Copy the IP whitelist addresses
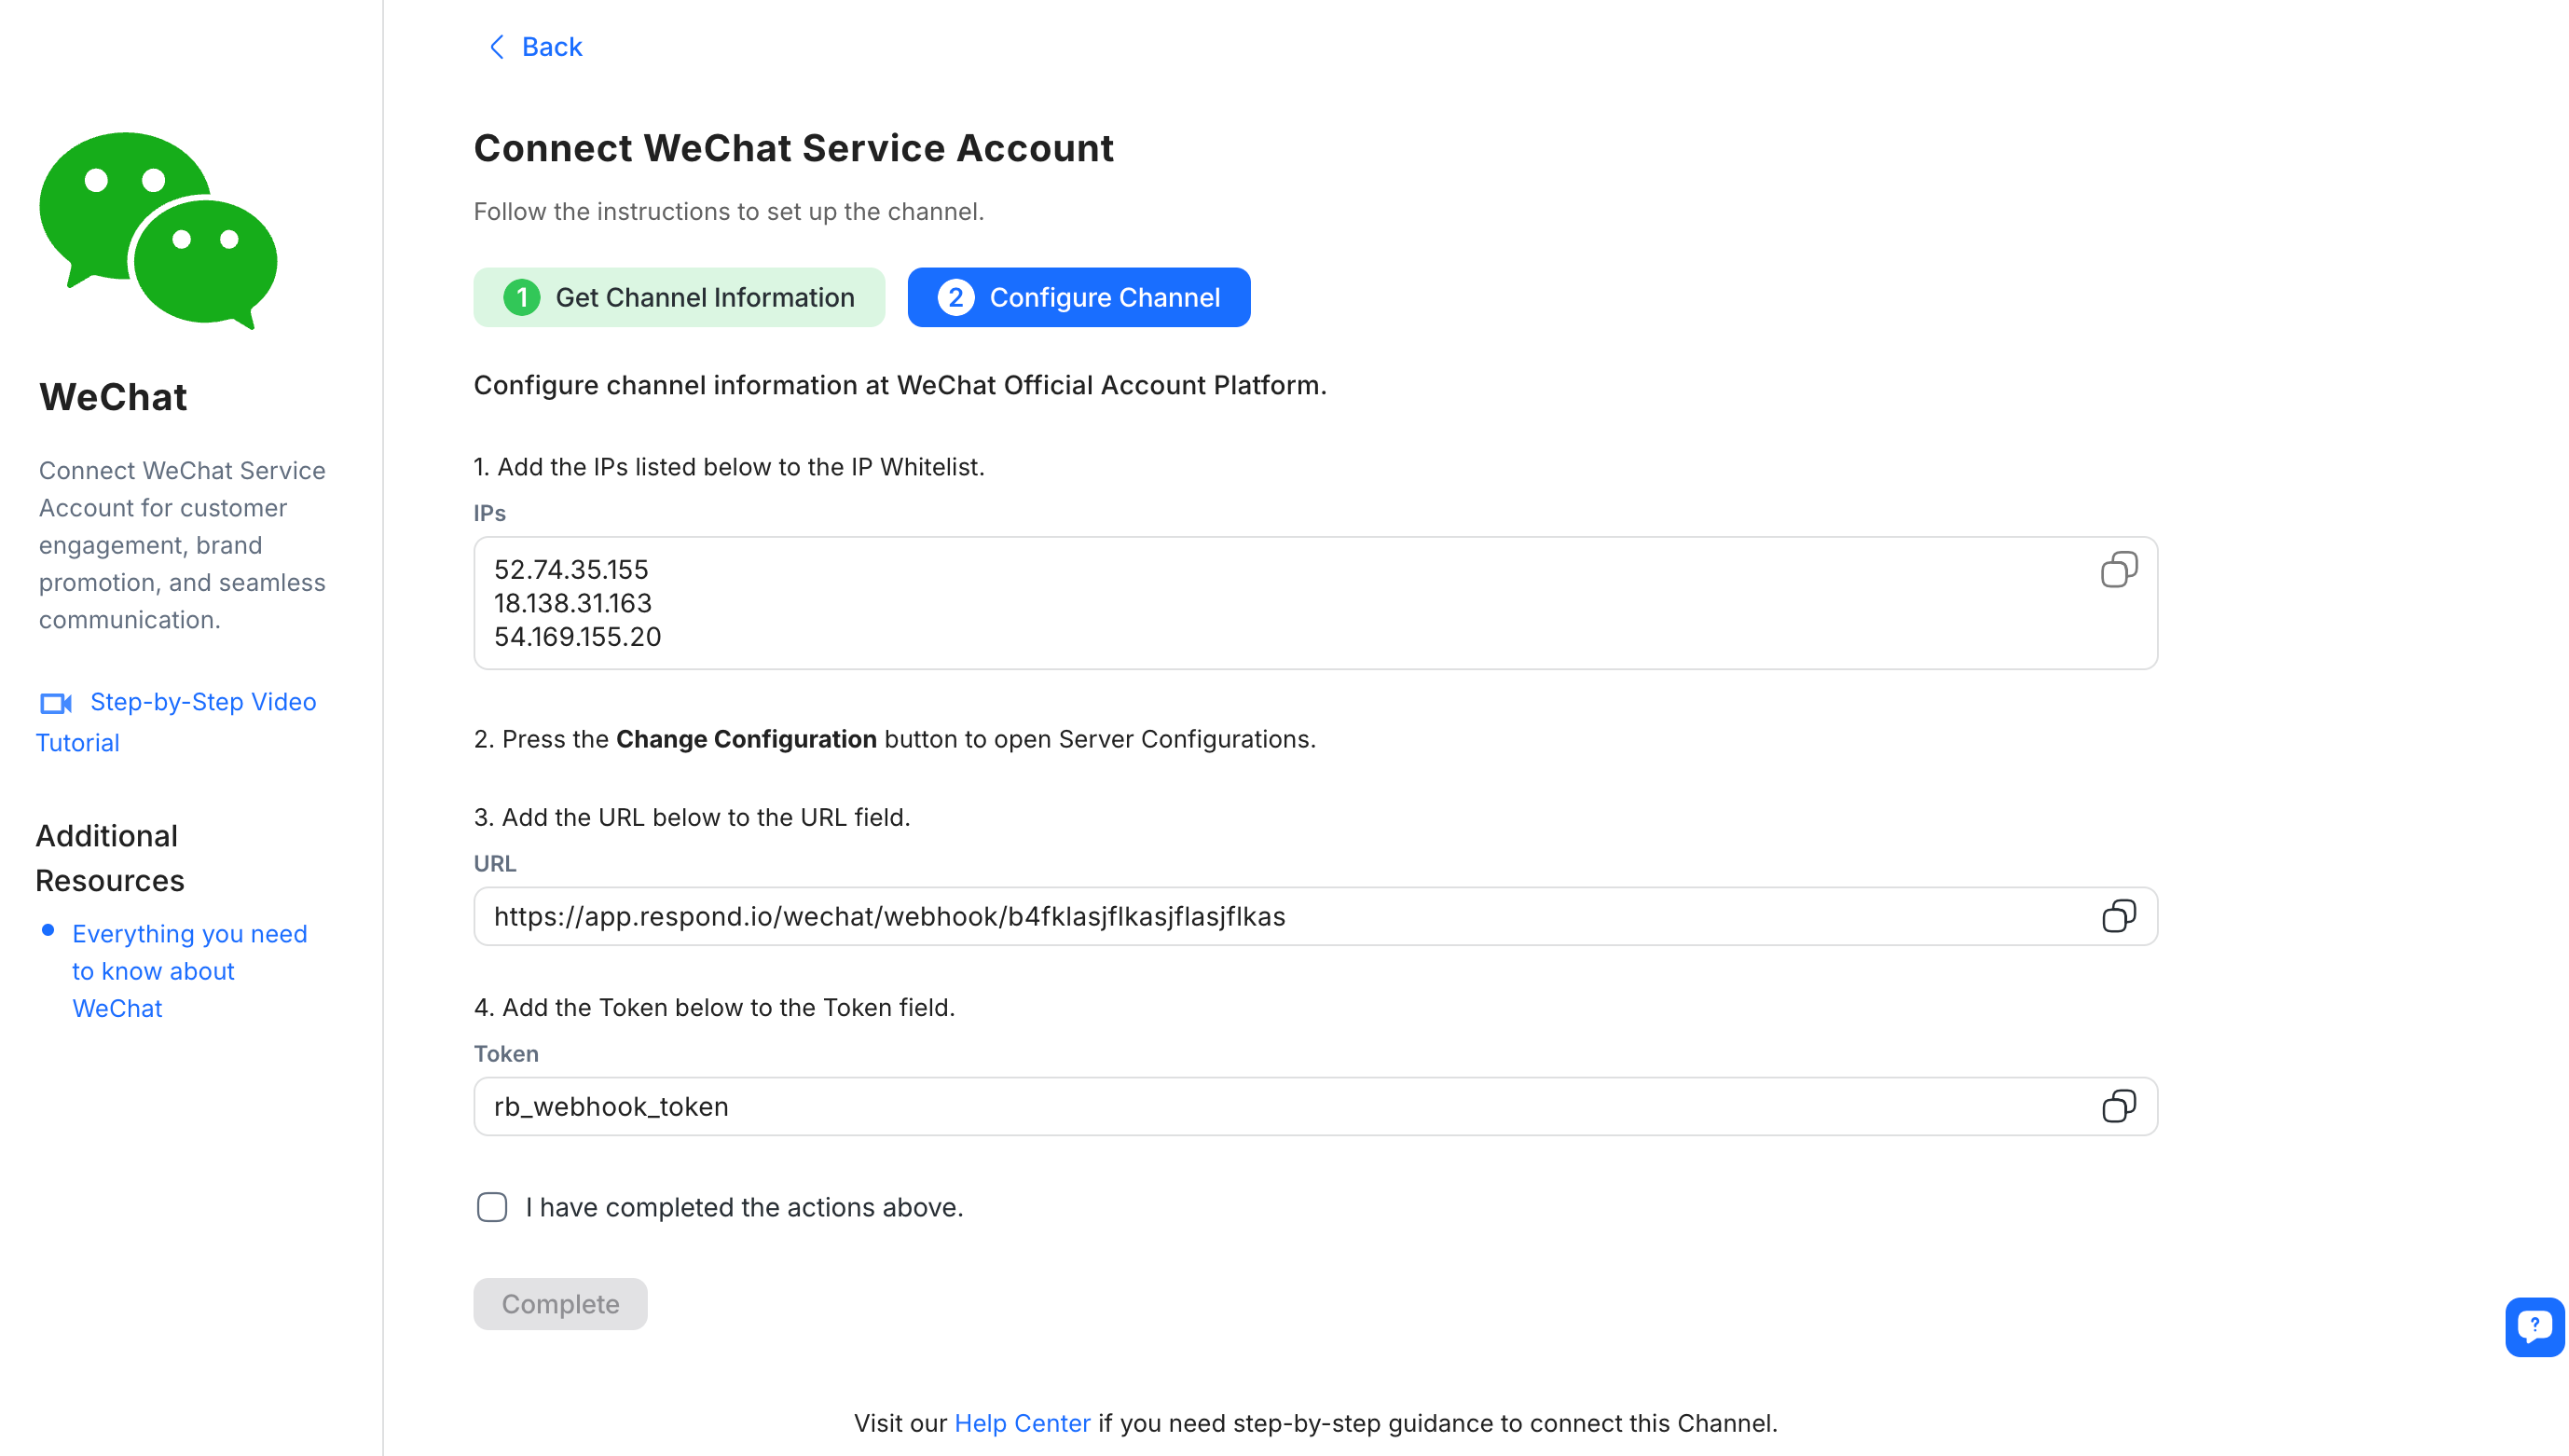 point(2118,569)
